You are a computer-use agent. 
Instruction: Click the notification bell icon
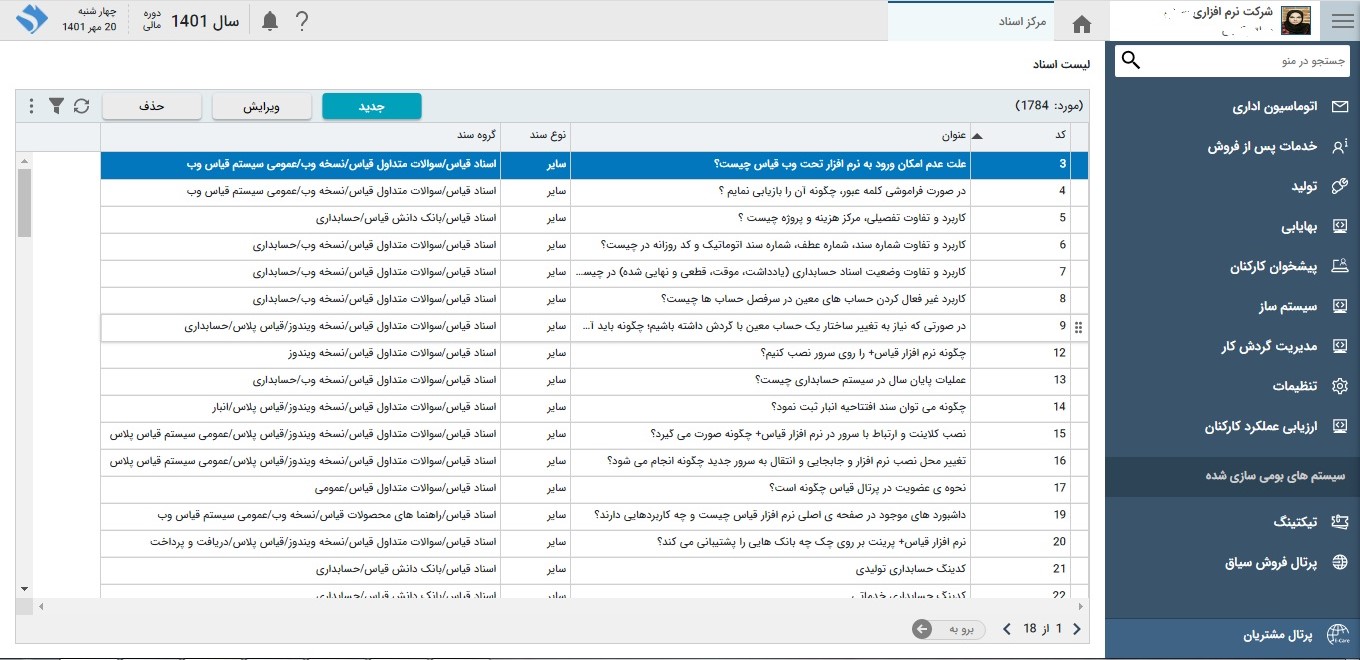[x=270, y=22]
